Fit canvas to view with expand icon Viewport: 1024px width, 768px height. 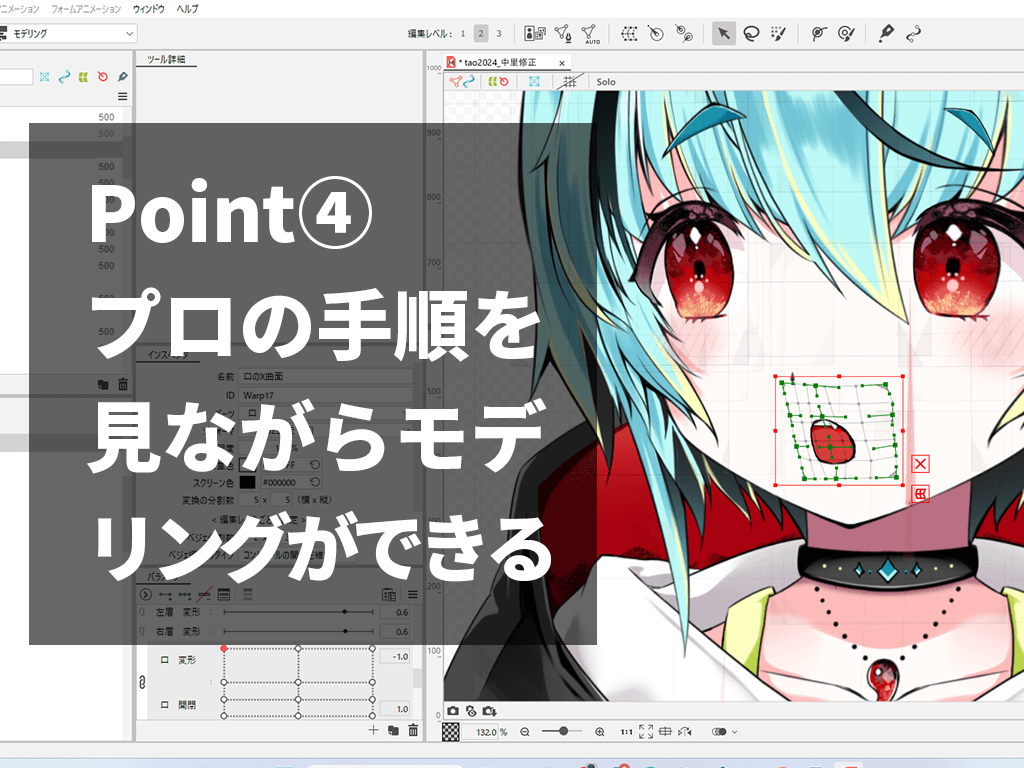click(646, 732)
